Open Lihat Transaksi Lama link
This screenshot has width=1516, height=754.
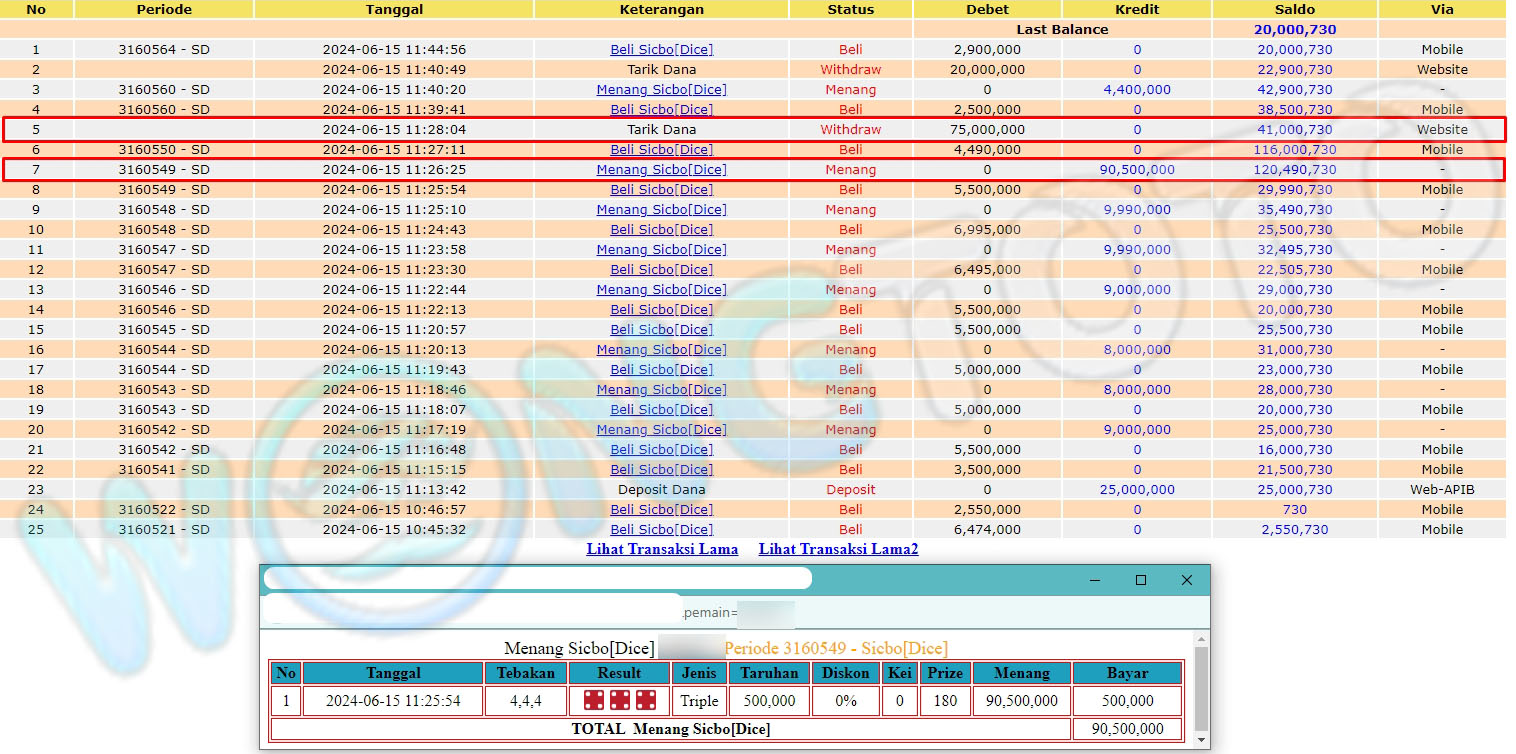click(662, 549)
